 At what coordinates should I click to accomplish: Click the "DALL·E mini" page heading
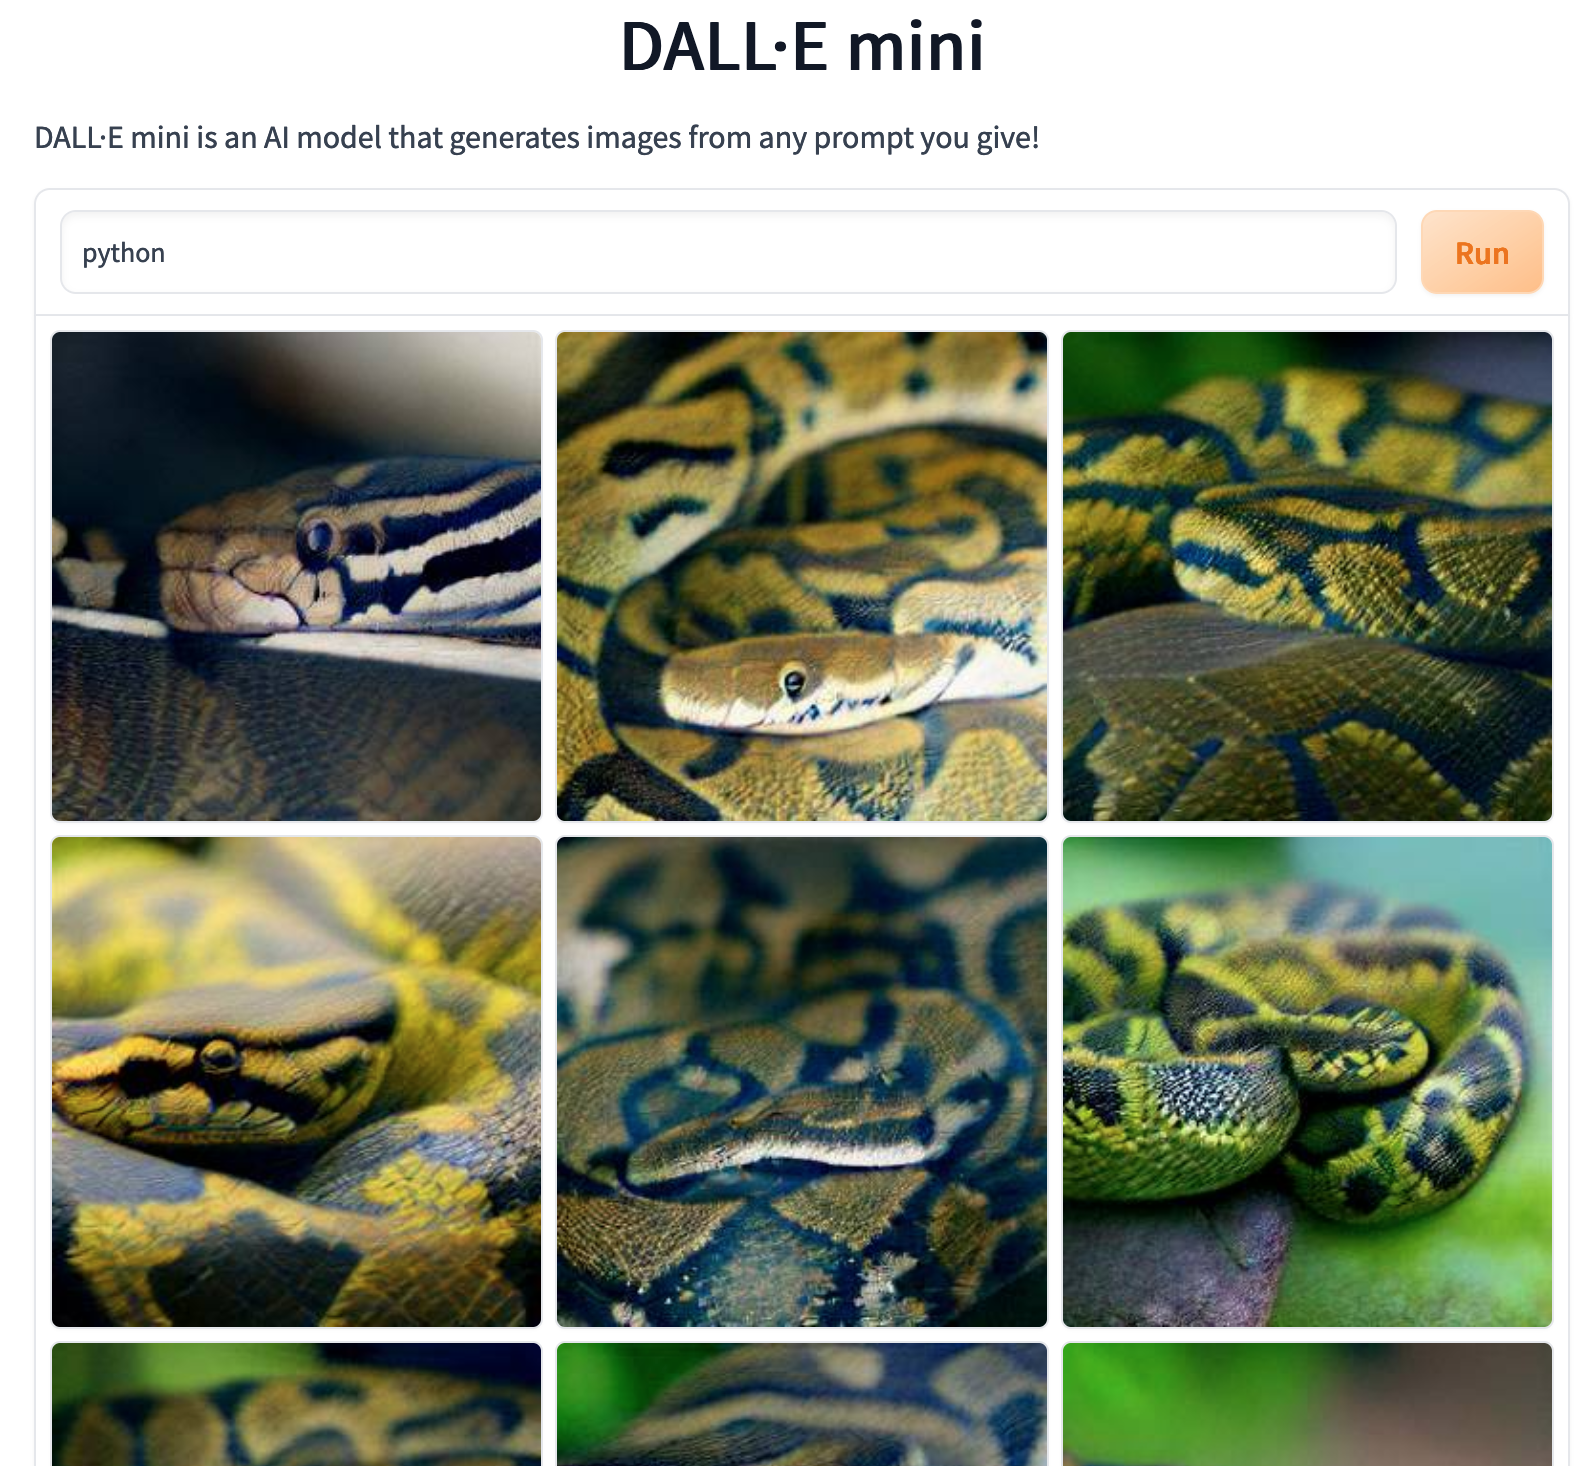(802, 46)
